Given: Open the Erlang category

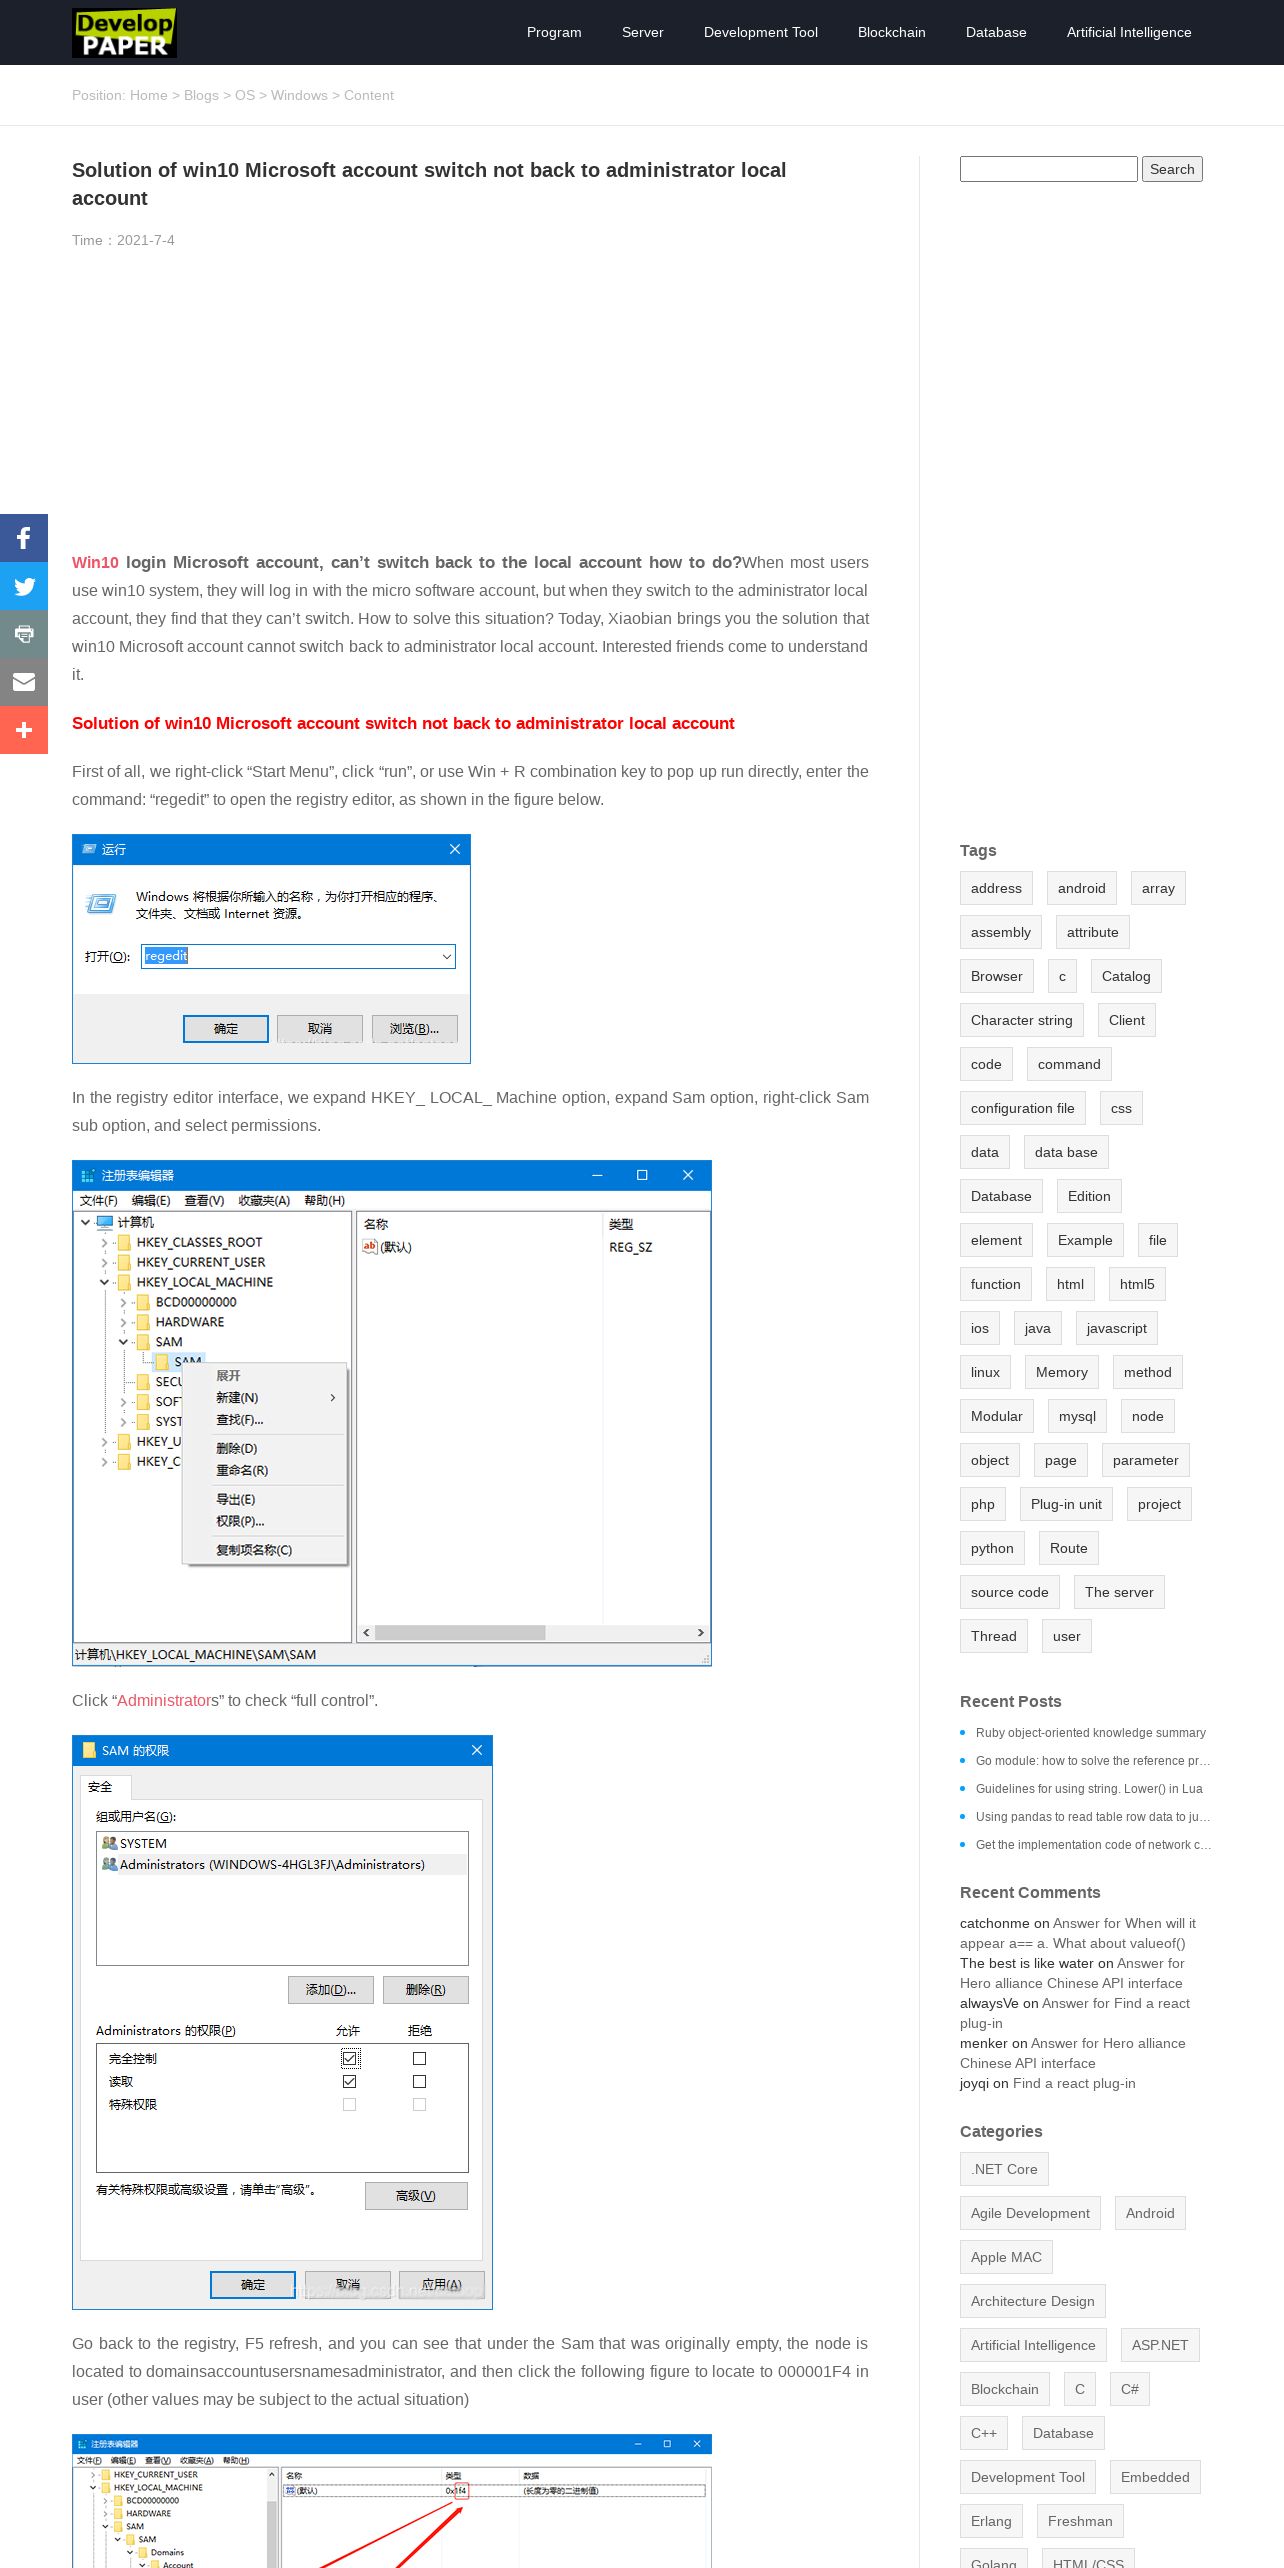Looking at the screenshot, I should click(x=991, y=2521).
